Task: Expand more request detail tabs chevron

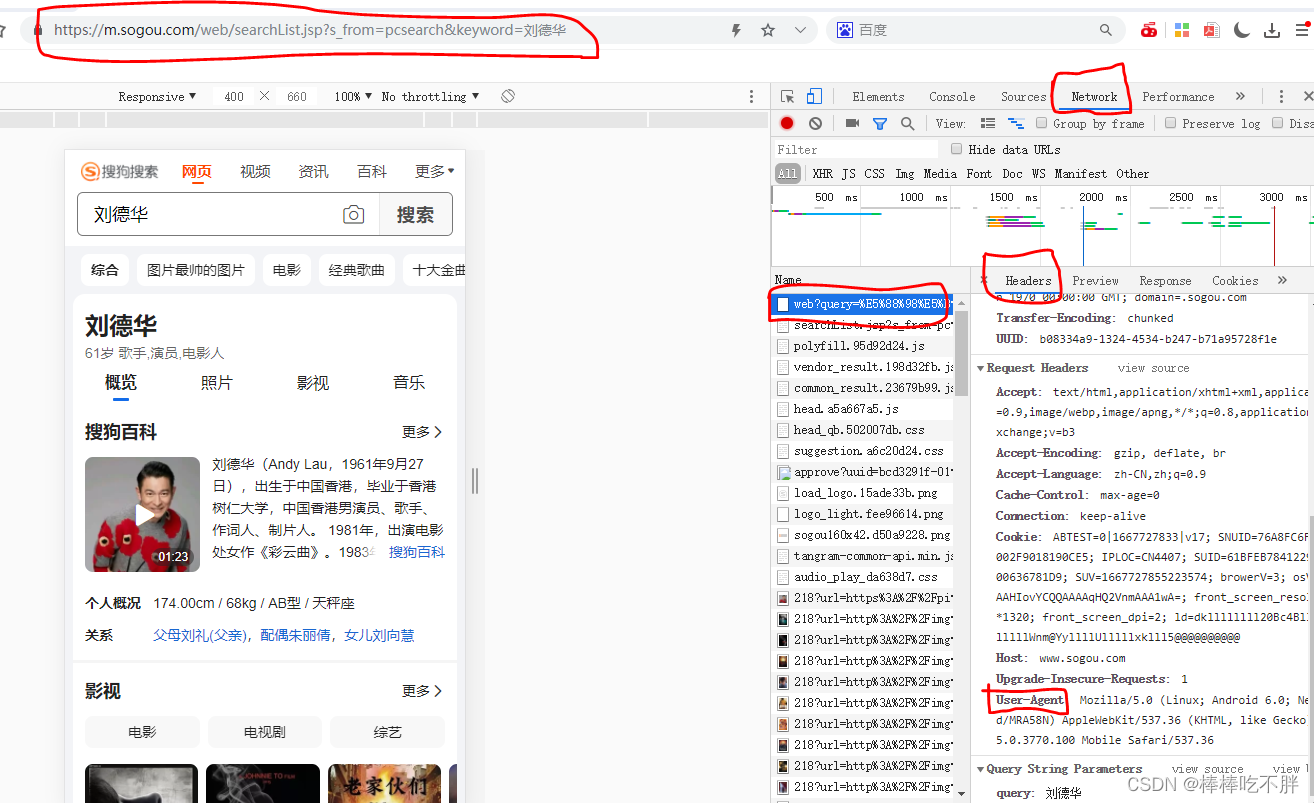Action: [1282, 280]
